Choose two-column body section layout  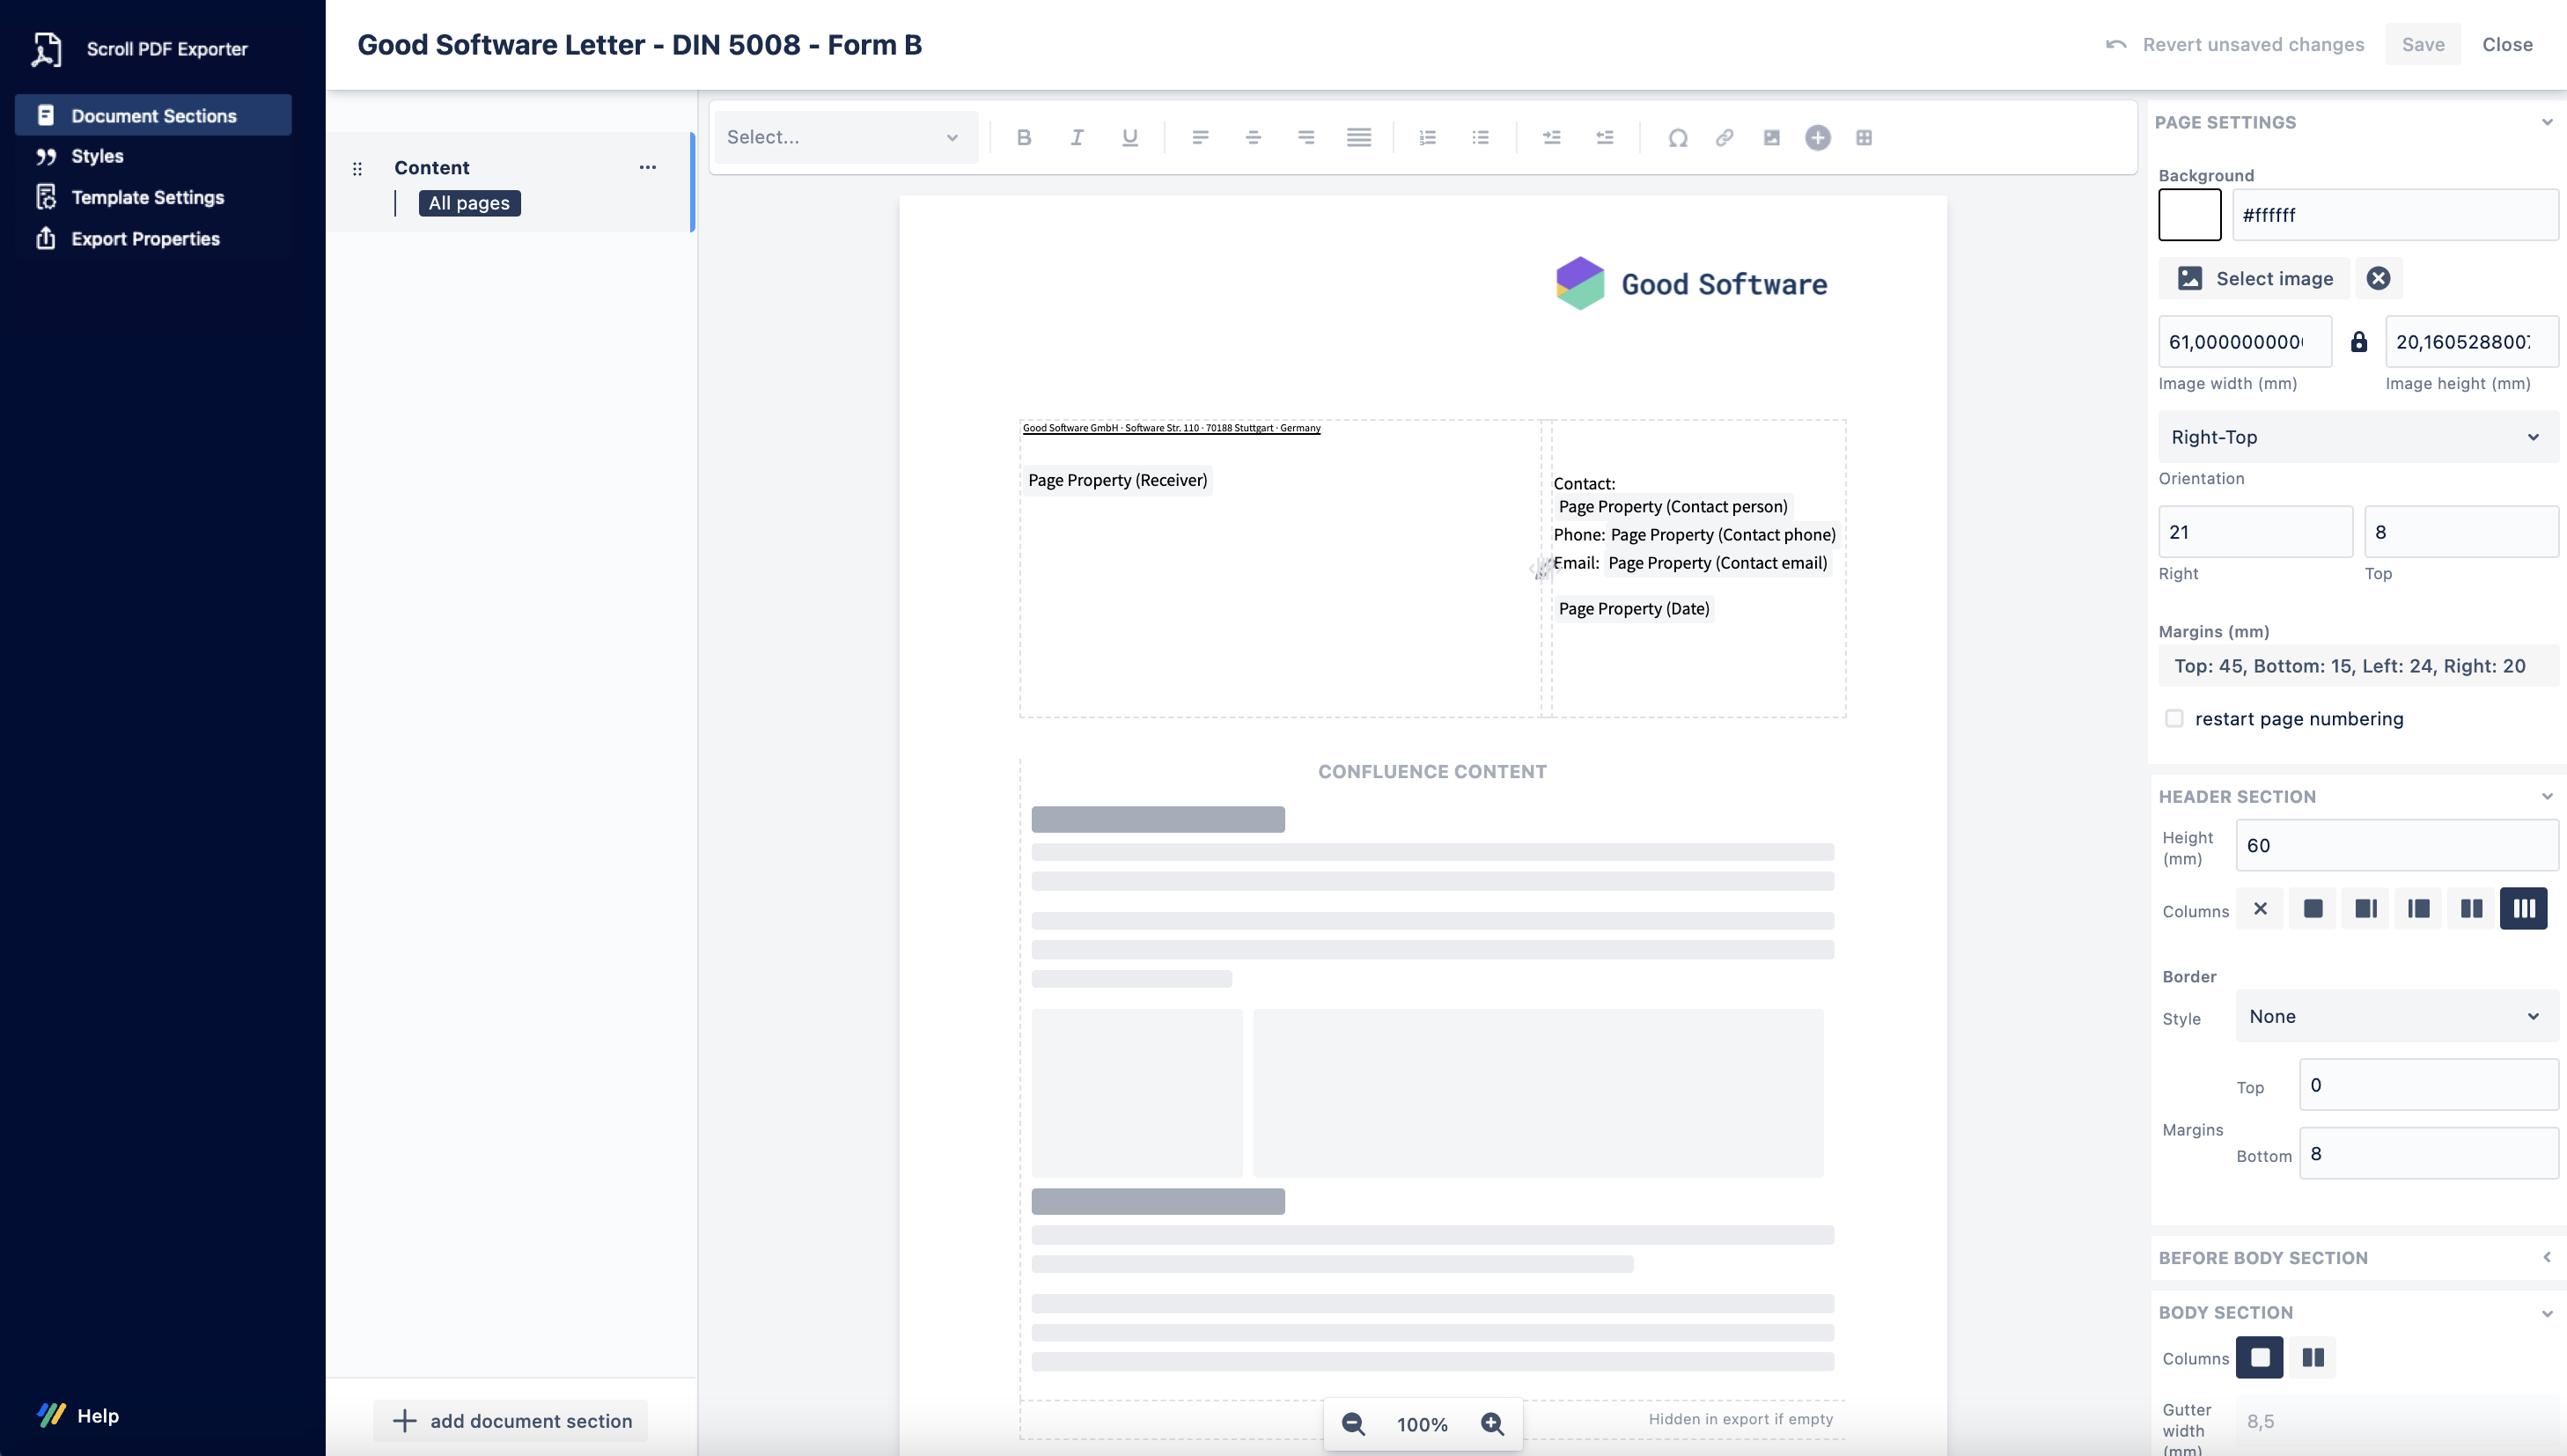point(2312,1358)
